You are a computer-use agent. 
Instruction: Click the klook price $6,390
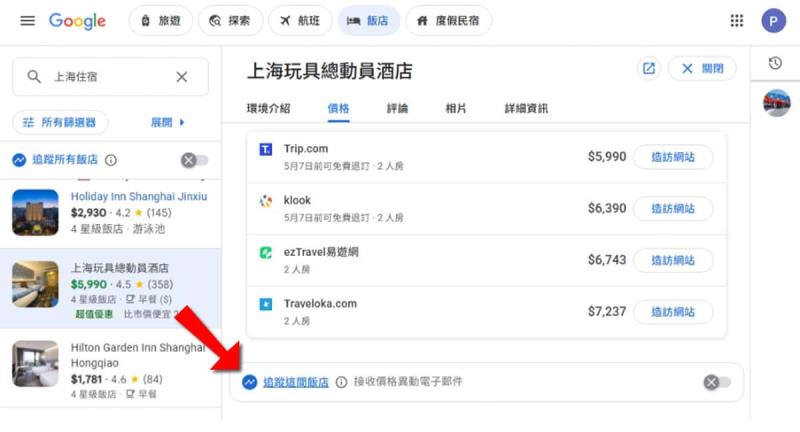pyautogui.click(x=607, y=208)
